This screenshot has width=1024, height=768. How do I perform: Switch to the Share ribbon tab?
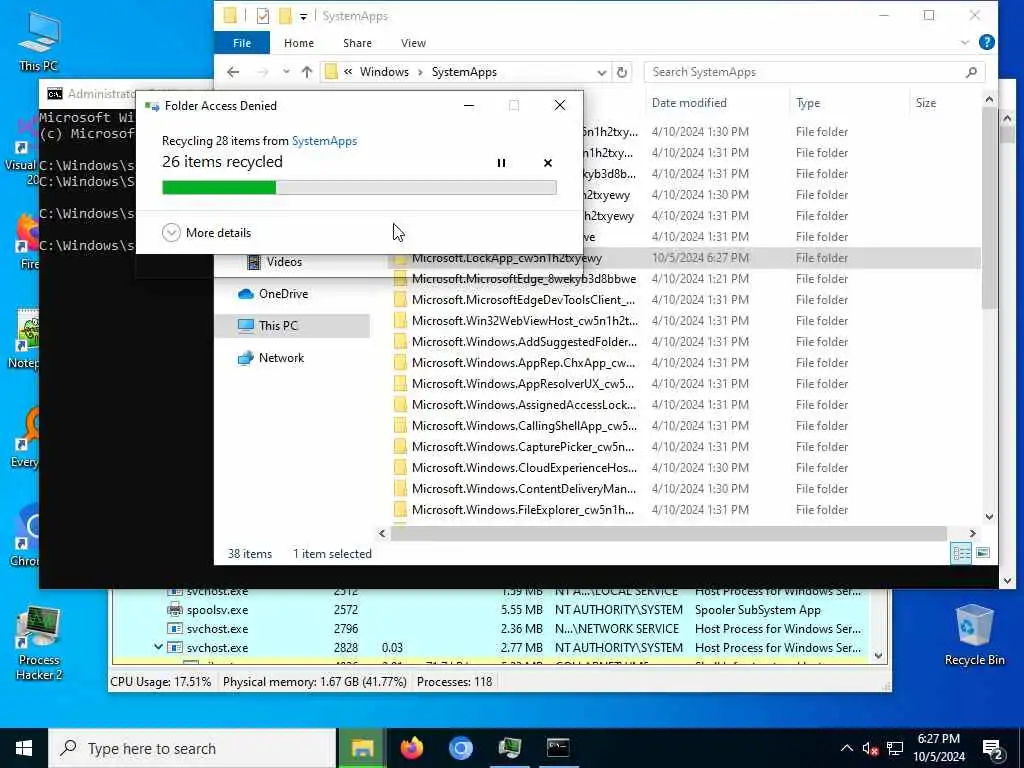click(x=357, y=43)
